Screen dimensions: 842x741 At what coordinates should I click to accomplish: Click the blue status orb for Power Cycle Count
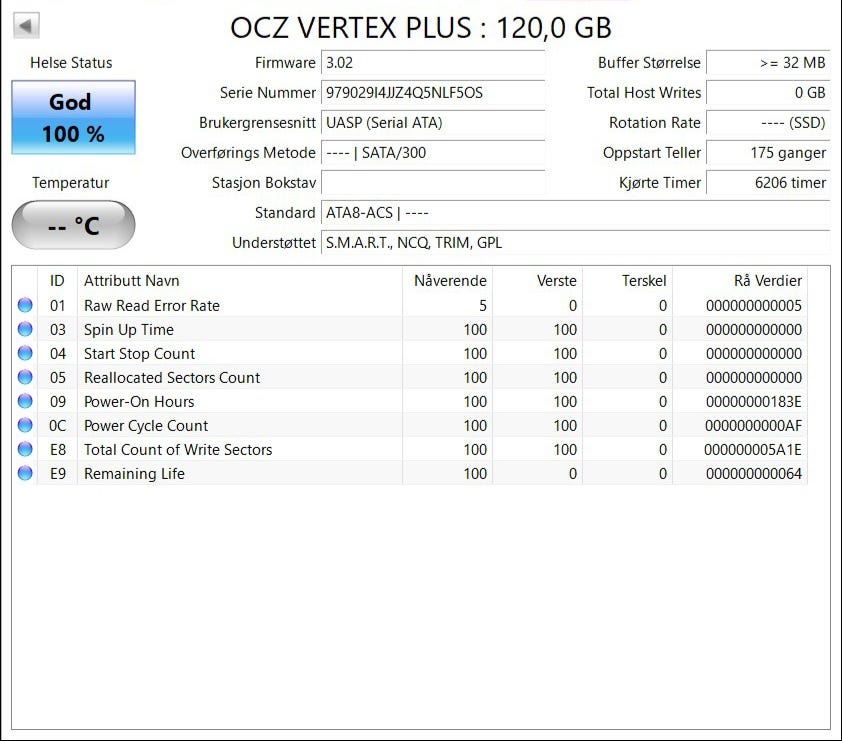point(25,425)
